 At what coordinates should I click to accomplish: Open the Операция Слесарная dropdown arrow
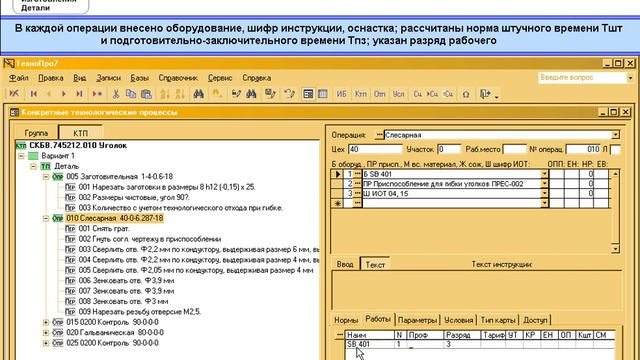point(615,135)
